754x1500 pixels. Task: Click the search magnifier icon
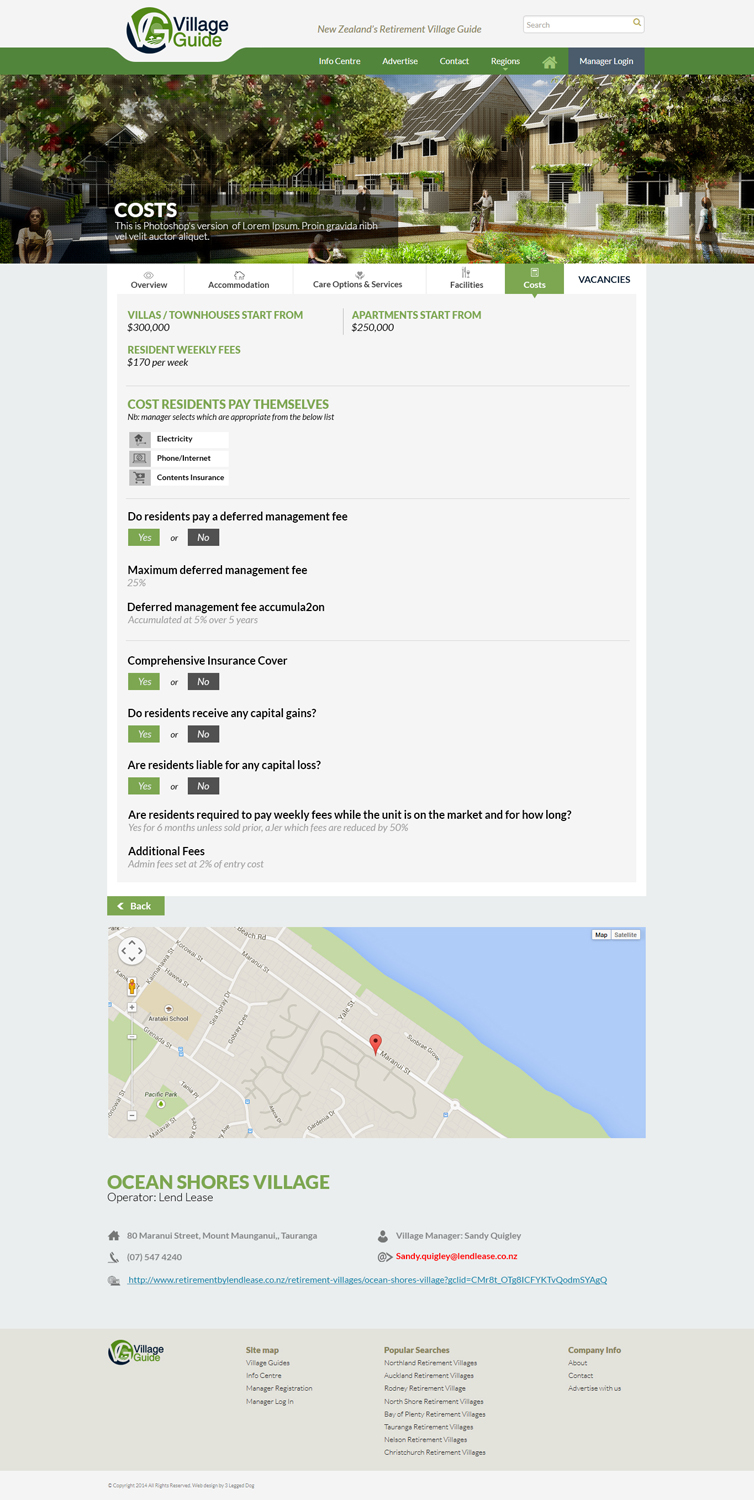[637, 22]
